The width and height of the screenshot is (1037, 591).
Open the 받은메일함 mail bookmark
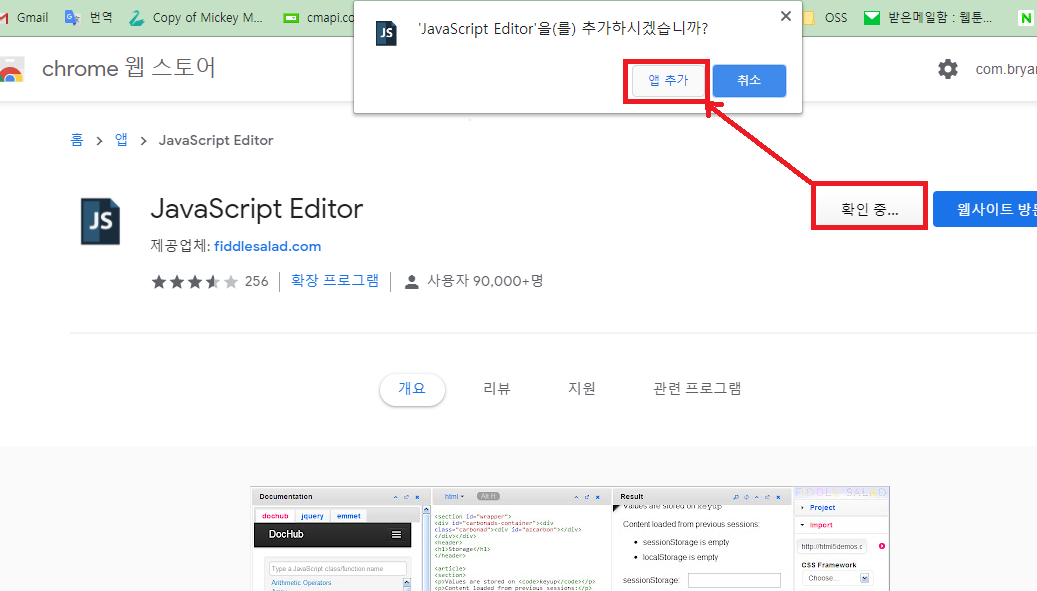click(928, 18)
